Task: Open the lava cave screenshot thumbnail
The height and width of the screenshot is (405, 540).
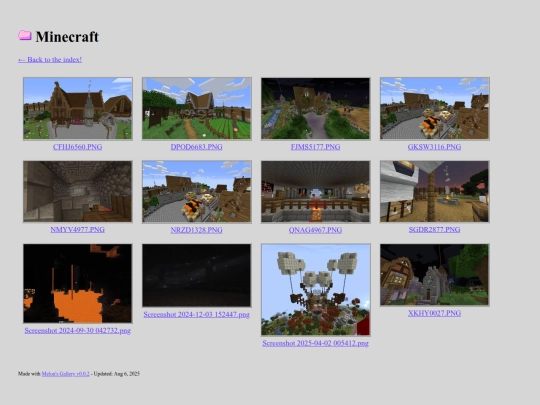Action: (78, 283)
